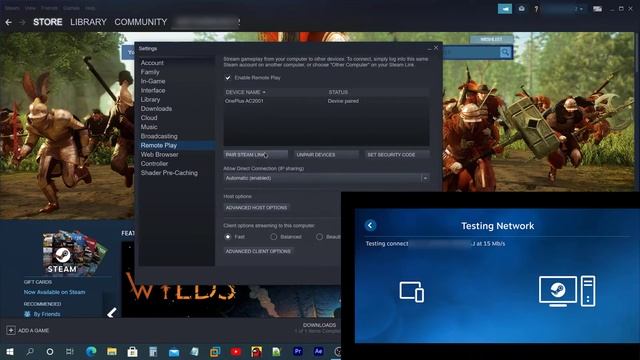The image size is (640, 360).
Task: Select Broadcasting in Settings sidebar
Action: (159, 136)
